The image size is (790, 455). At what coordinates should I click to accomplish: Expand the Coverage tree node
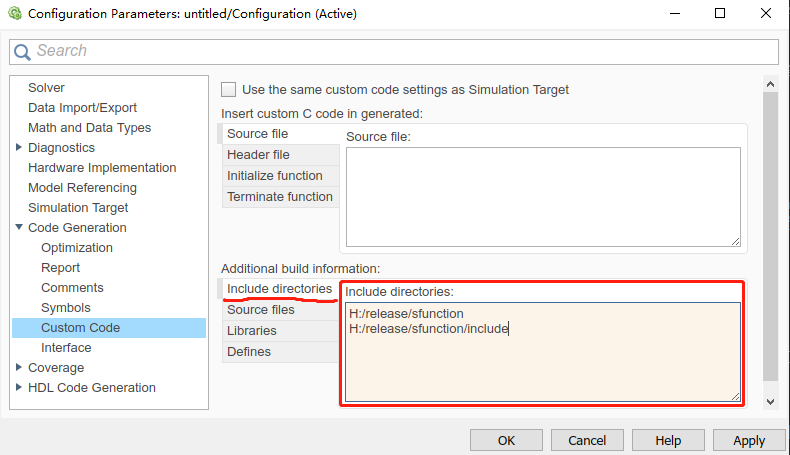tap(19, 368)
